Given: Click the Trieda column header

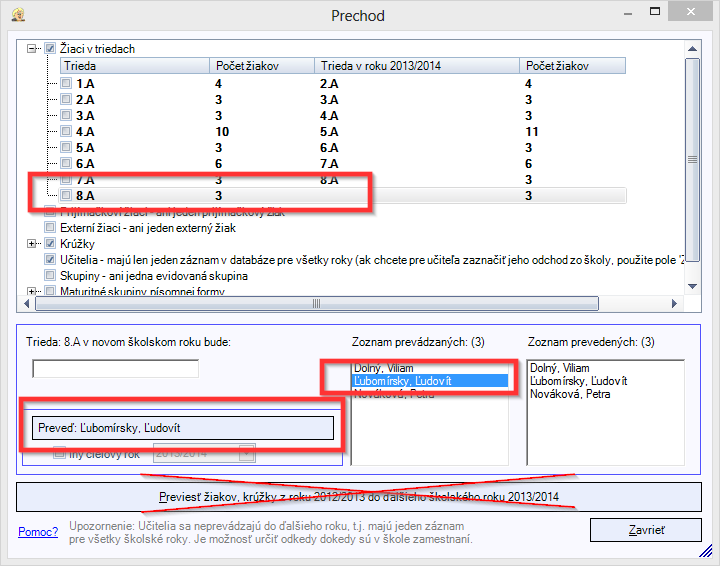Looking at the screenshot, I should (x=135, y=66).
